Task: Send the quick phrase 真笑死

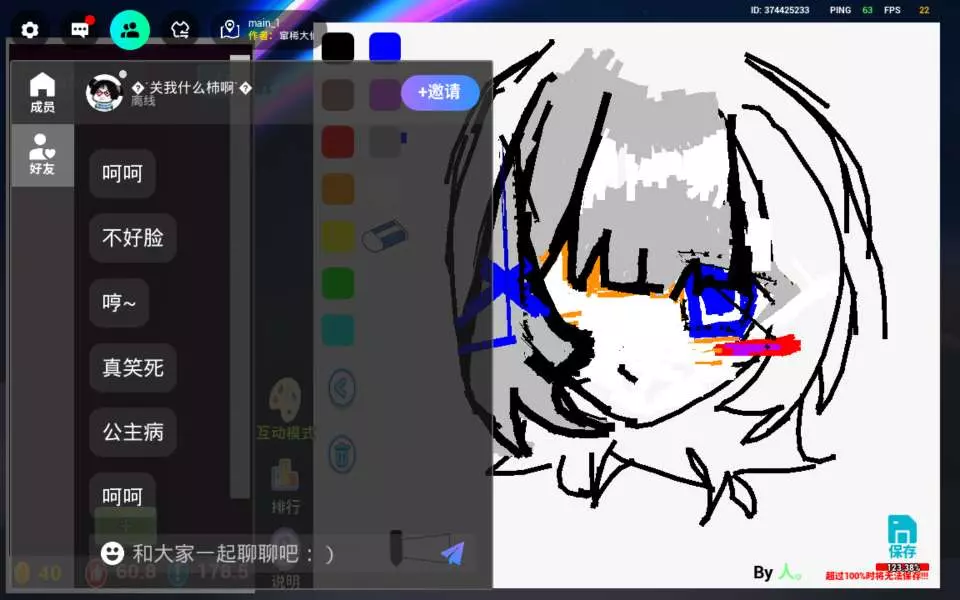Action: tap(133, 368)
